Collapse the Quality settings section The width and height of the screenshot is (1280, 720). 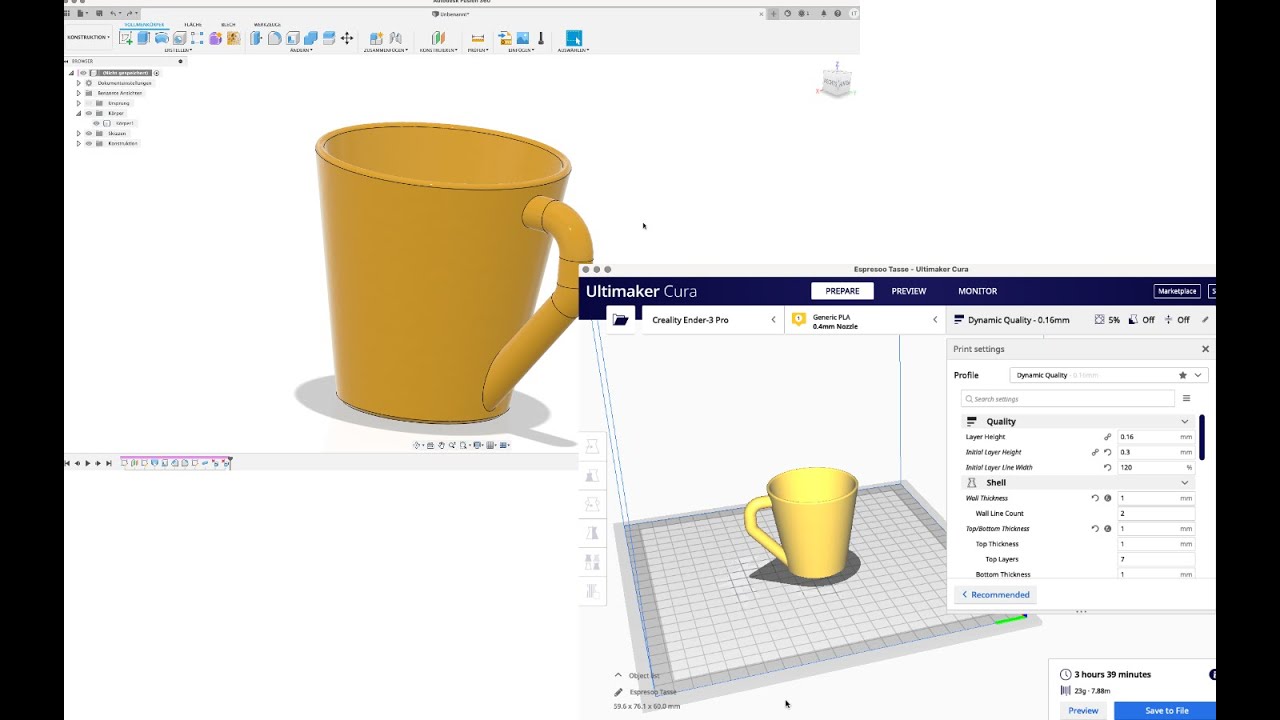[1185, 421]
